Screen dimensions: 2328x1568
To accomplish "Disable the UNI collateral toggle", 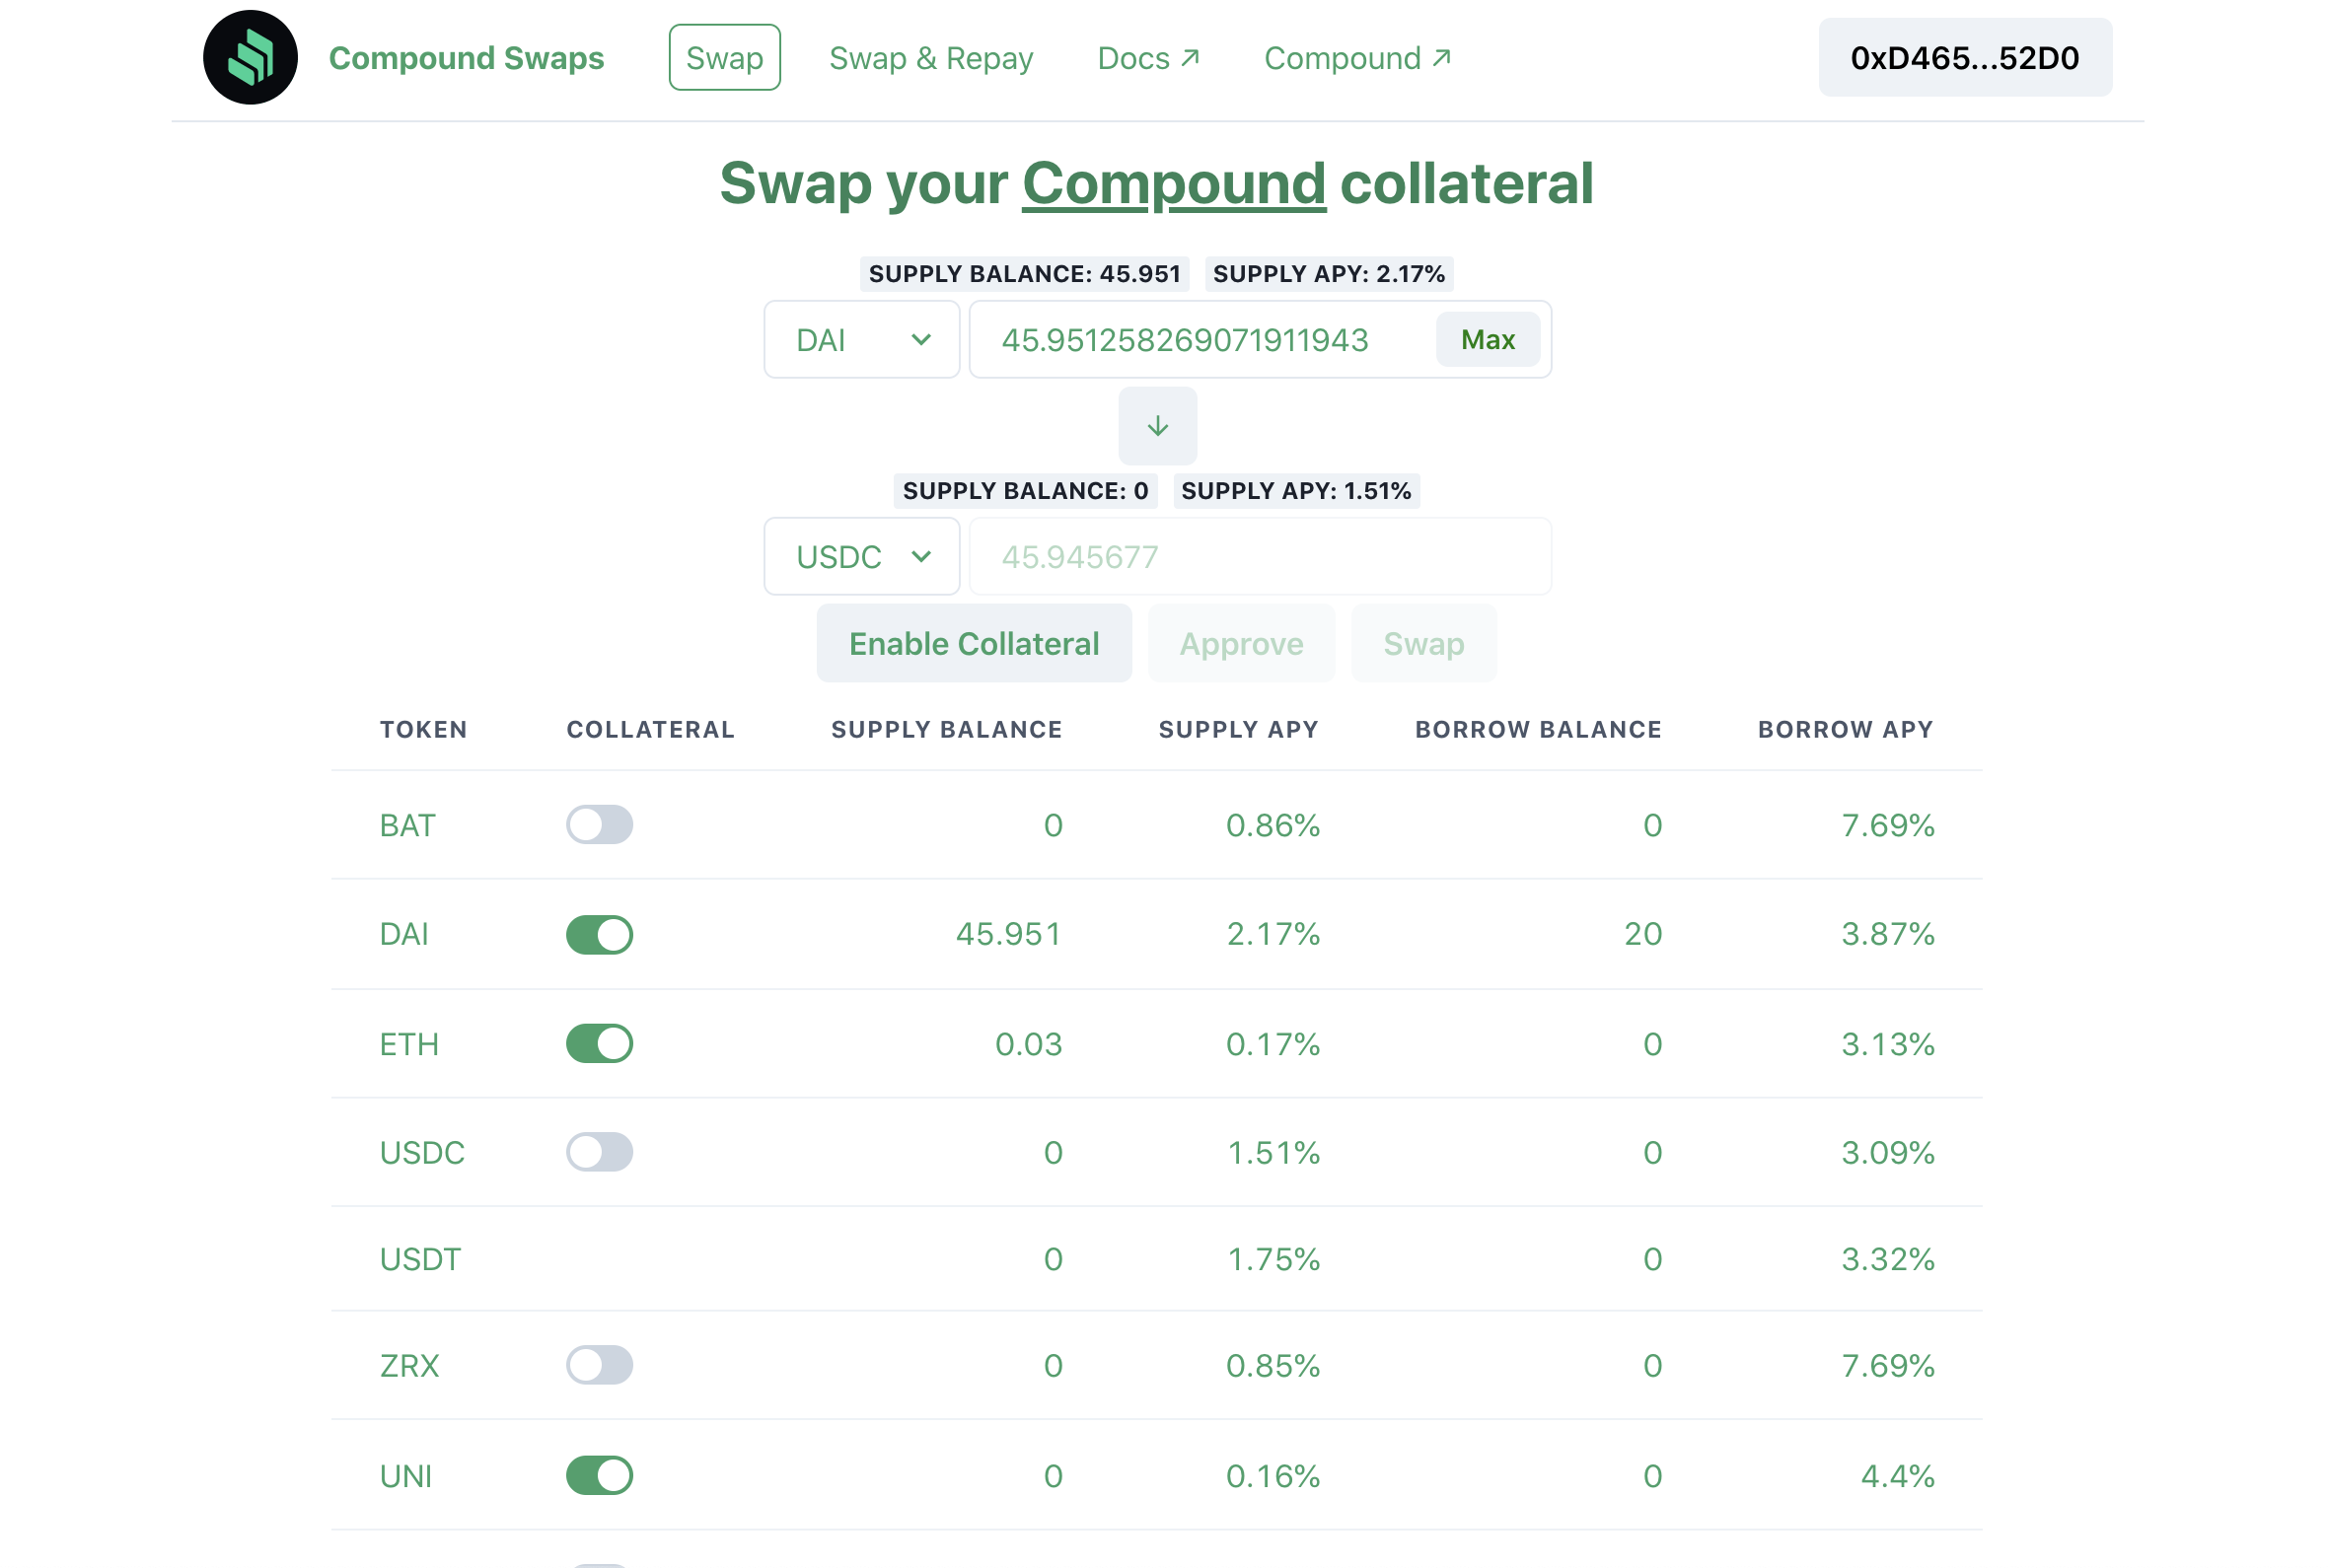I will 599,1476.
